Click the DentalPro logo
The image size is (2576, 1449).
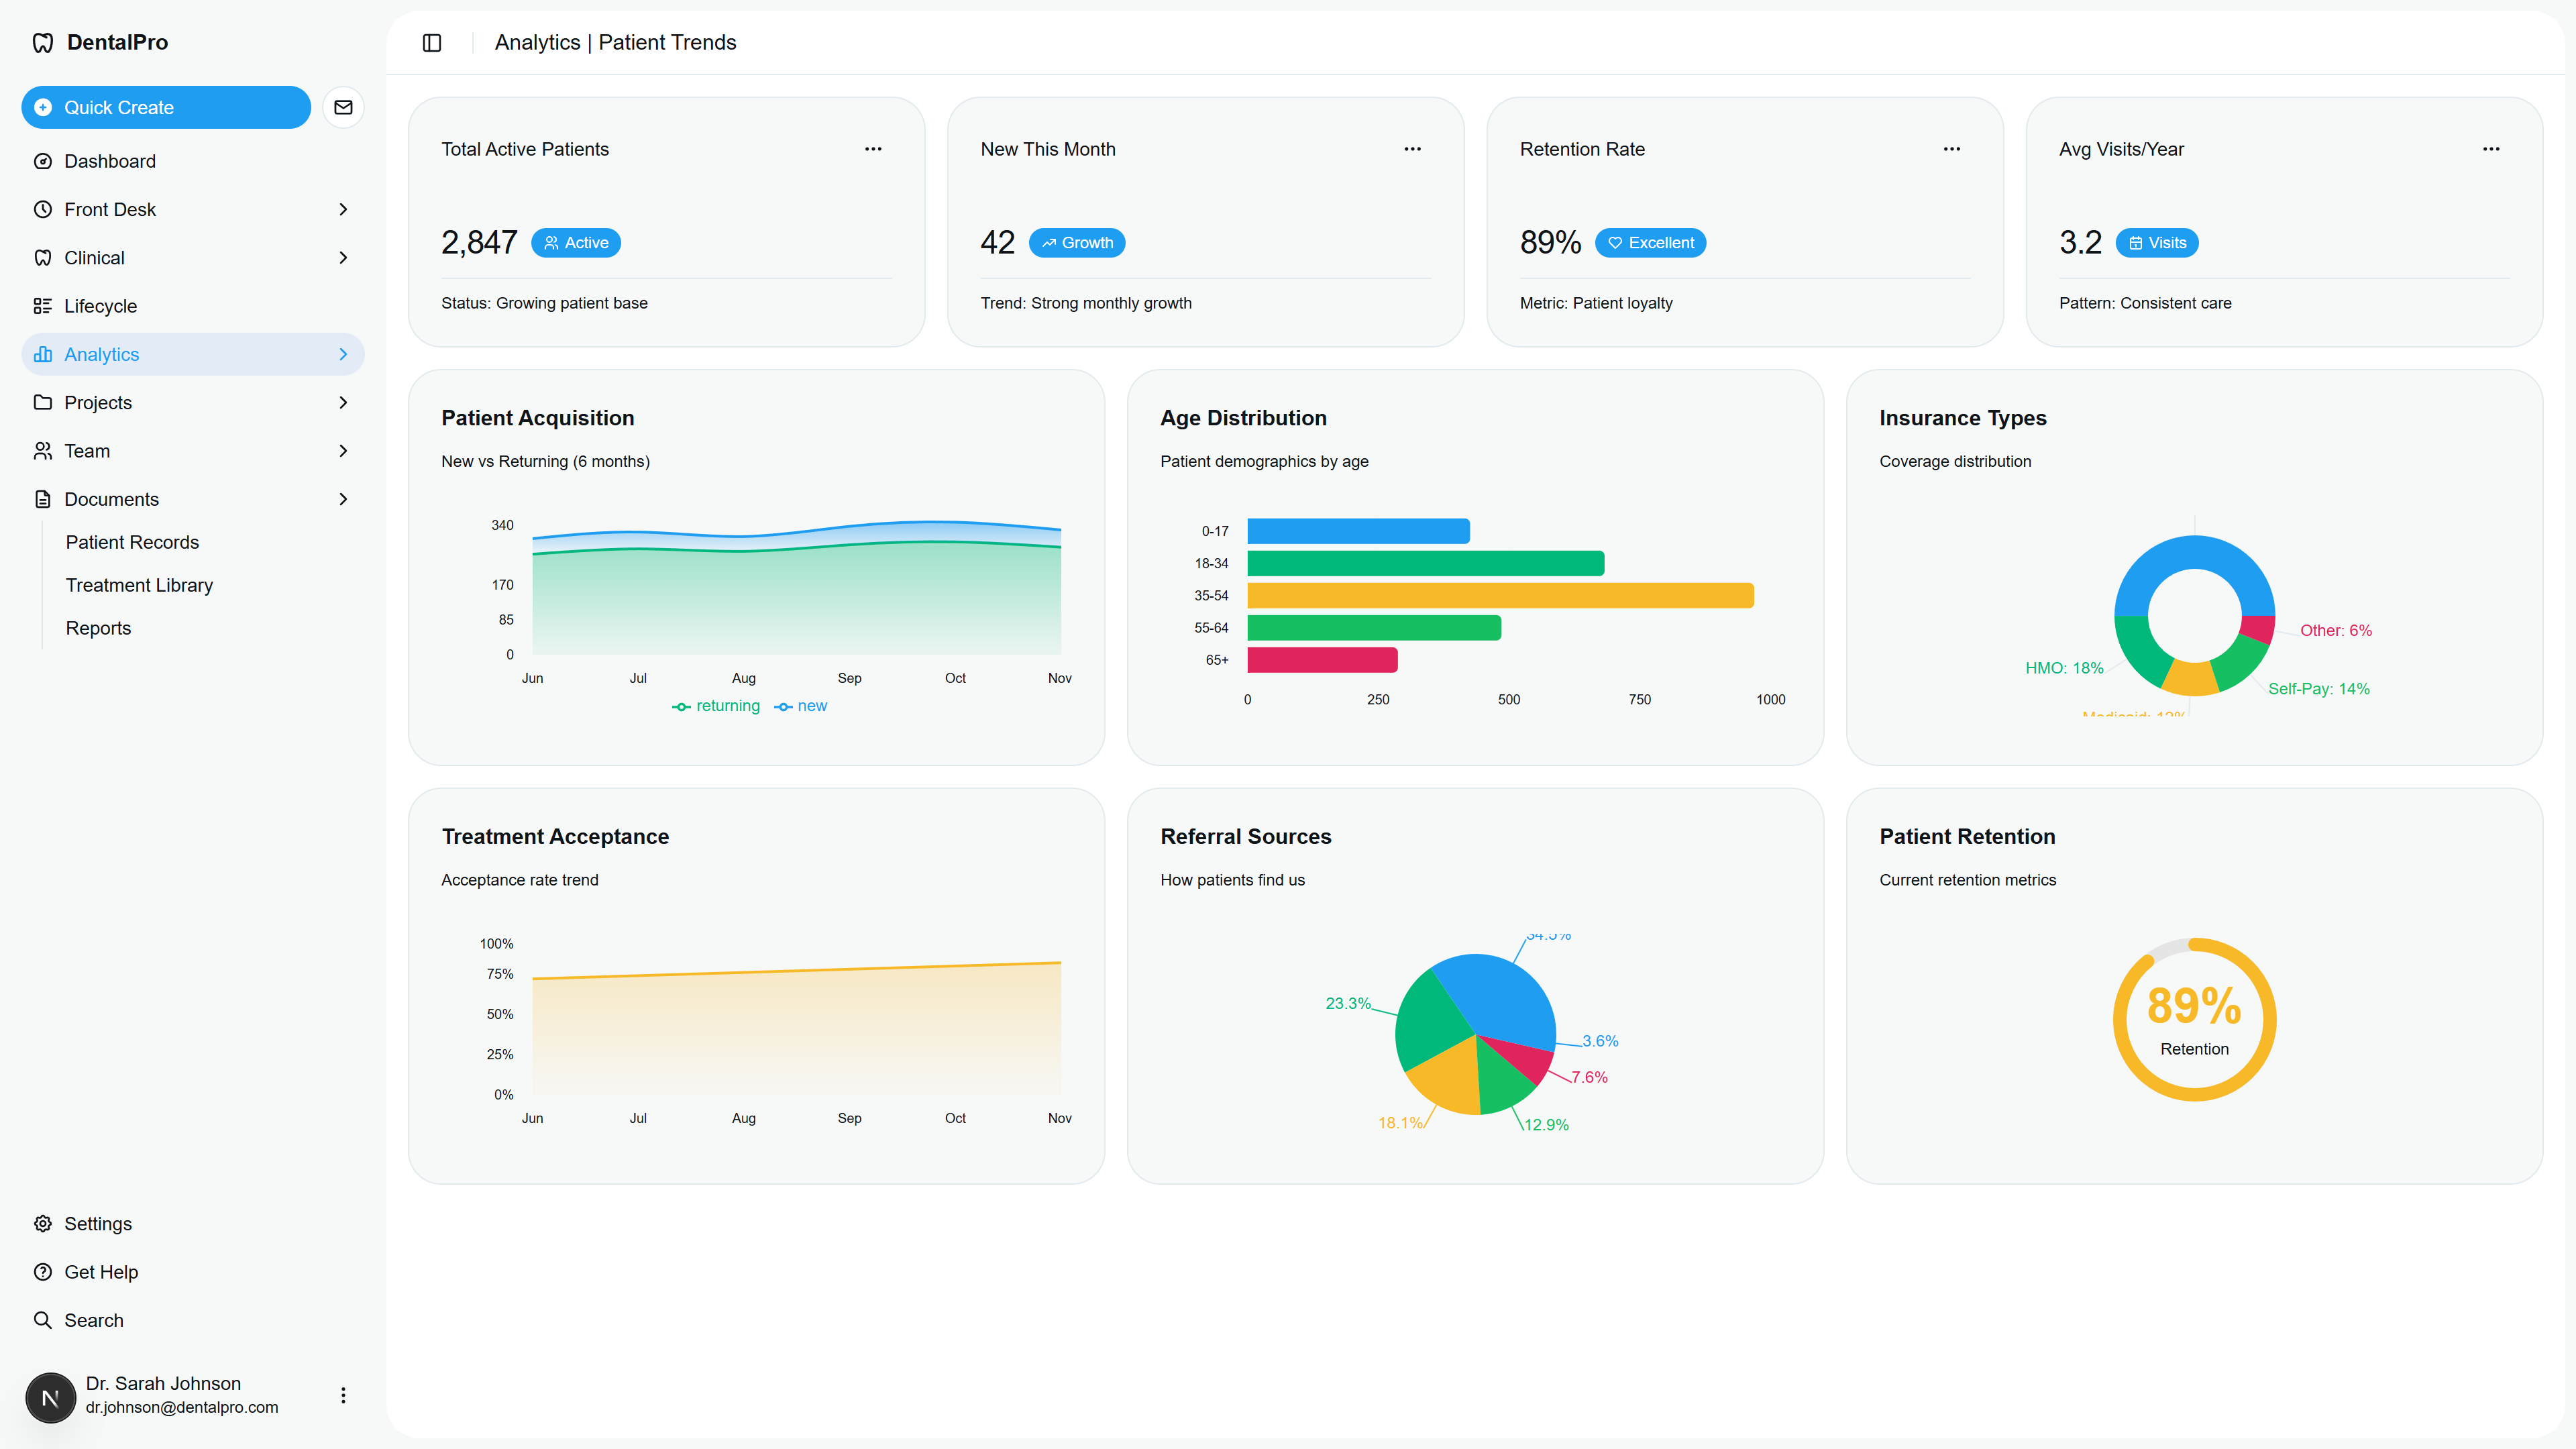[x=98, y=42]
